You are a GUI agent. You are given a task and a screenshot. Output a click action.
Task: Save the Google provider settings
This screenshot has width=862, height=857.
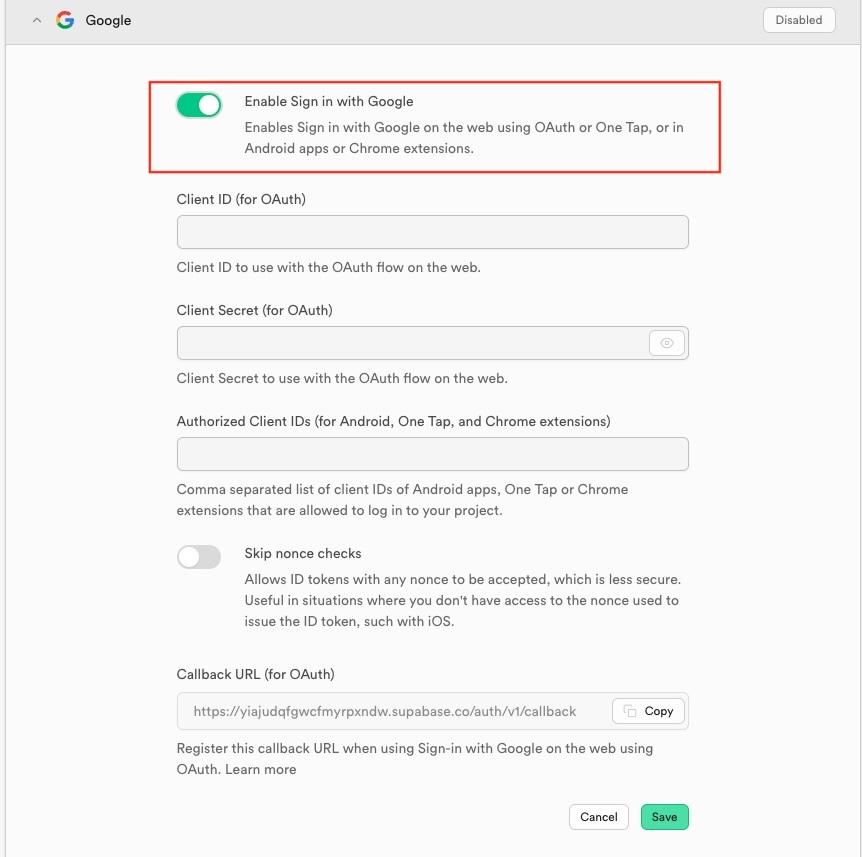(664, 816)
